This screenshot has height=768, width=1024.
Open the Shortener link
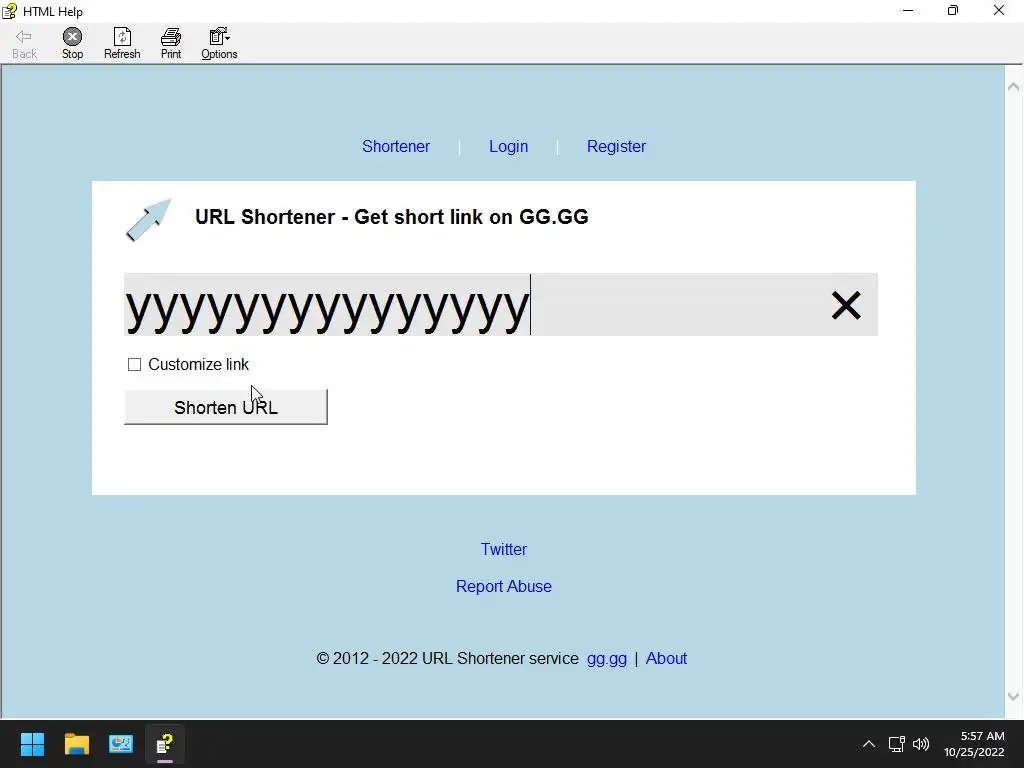(x=396, y=146)
